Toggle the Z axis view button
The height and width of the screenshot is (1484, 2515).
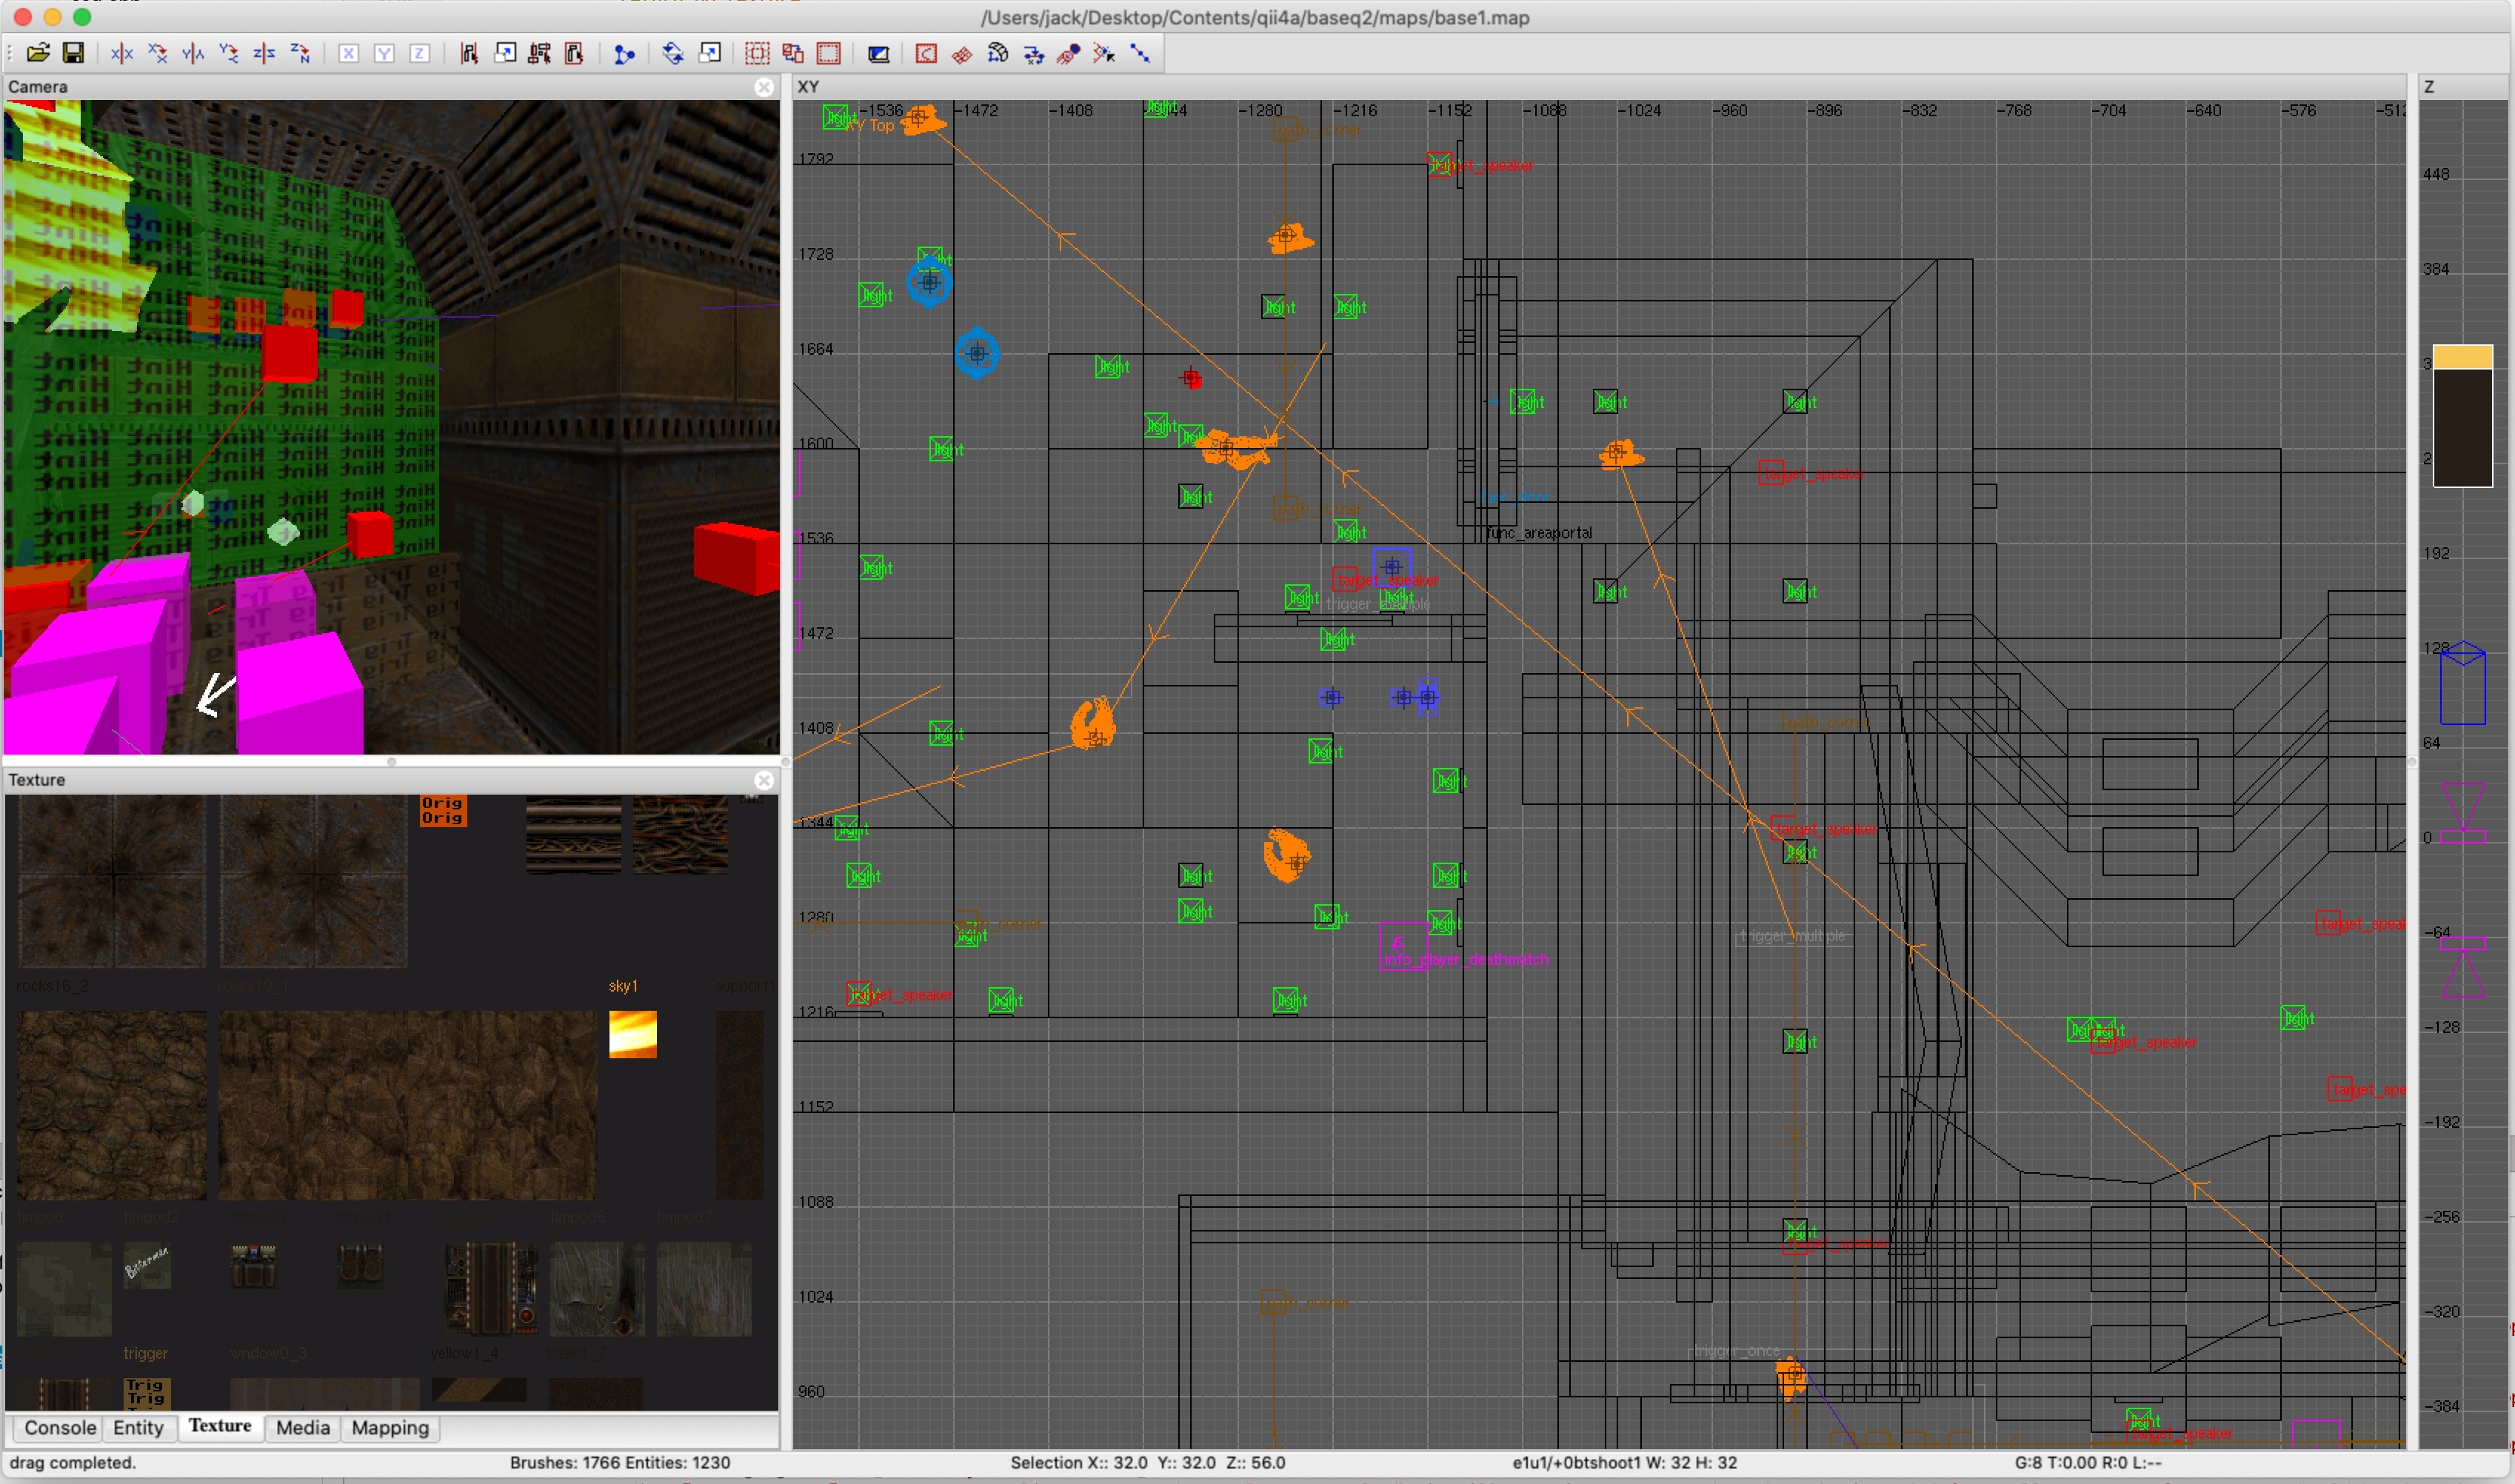point(420,53)
